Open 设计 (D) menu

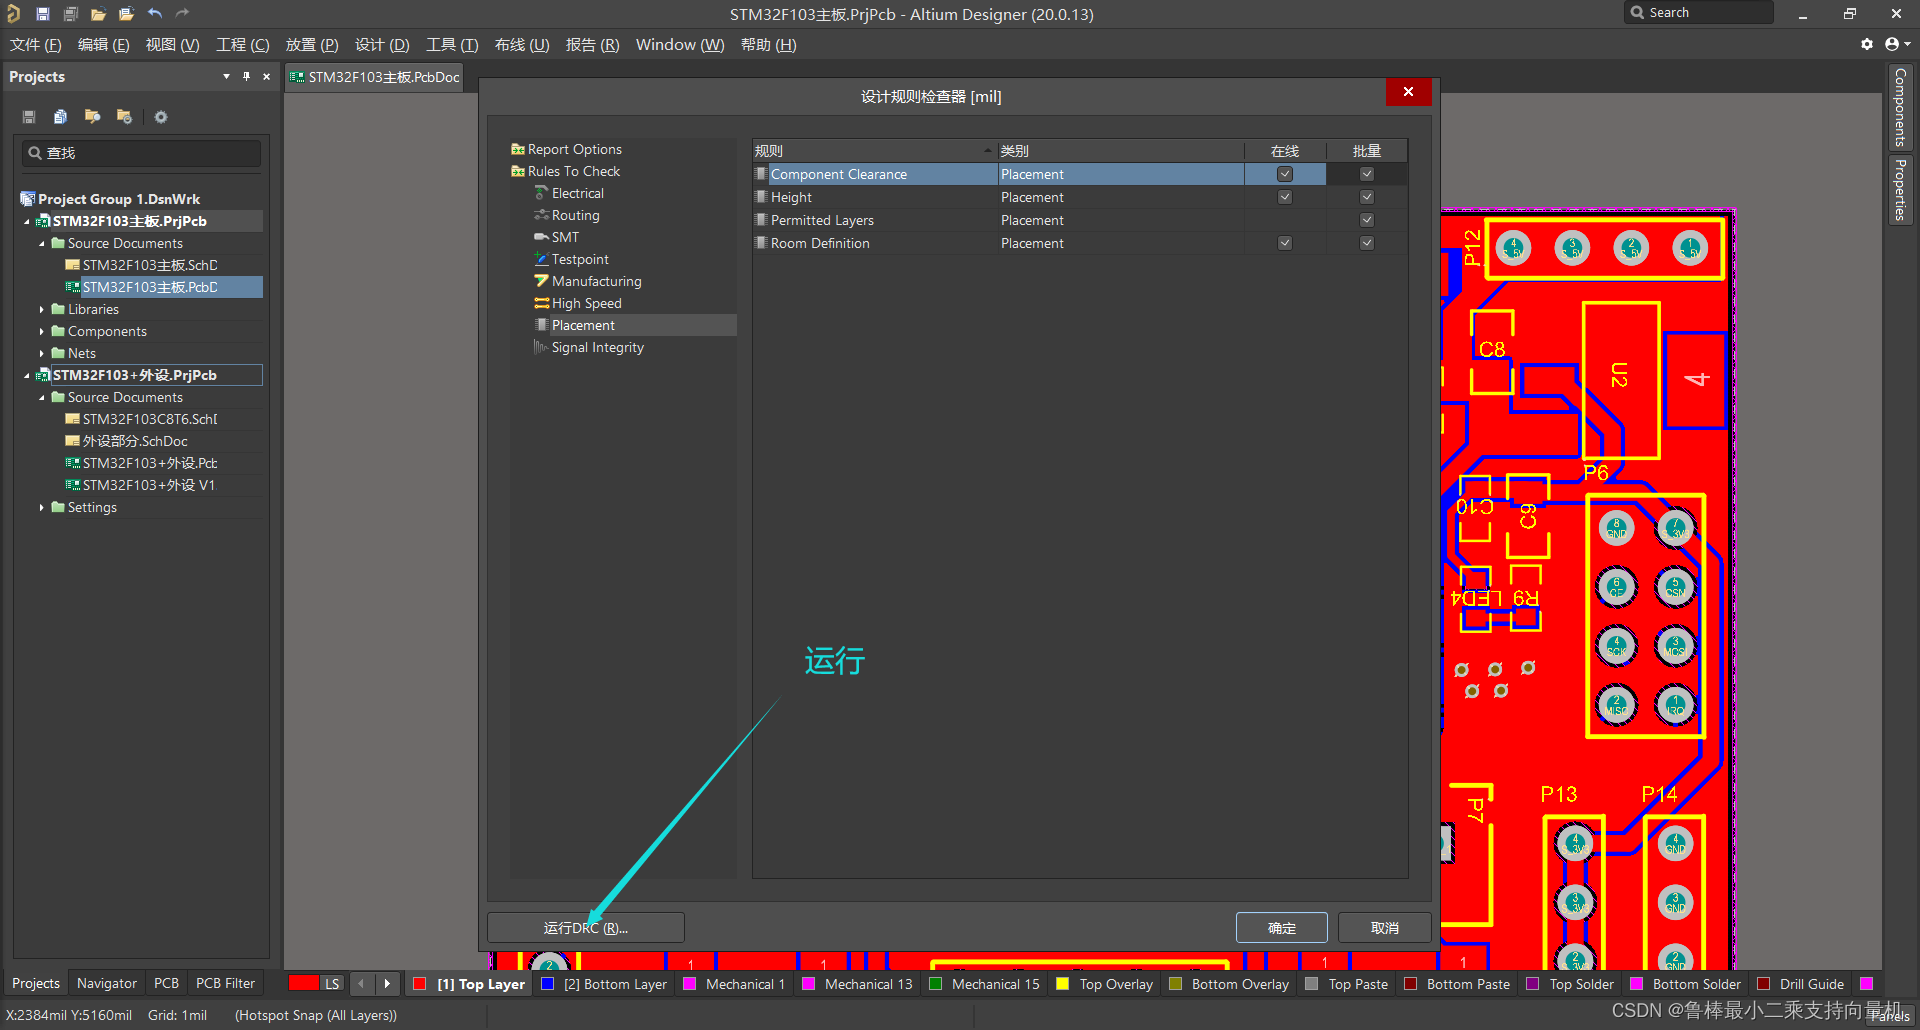coord(382,45)
